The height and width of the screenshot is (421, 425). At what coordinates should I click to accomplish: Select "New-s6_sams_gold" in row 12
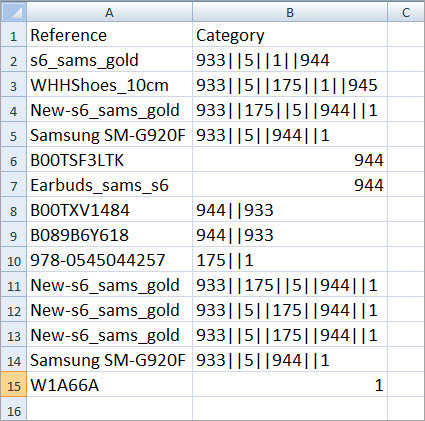click(x=109, y=310)
